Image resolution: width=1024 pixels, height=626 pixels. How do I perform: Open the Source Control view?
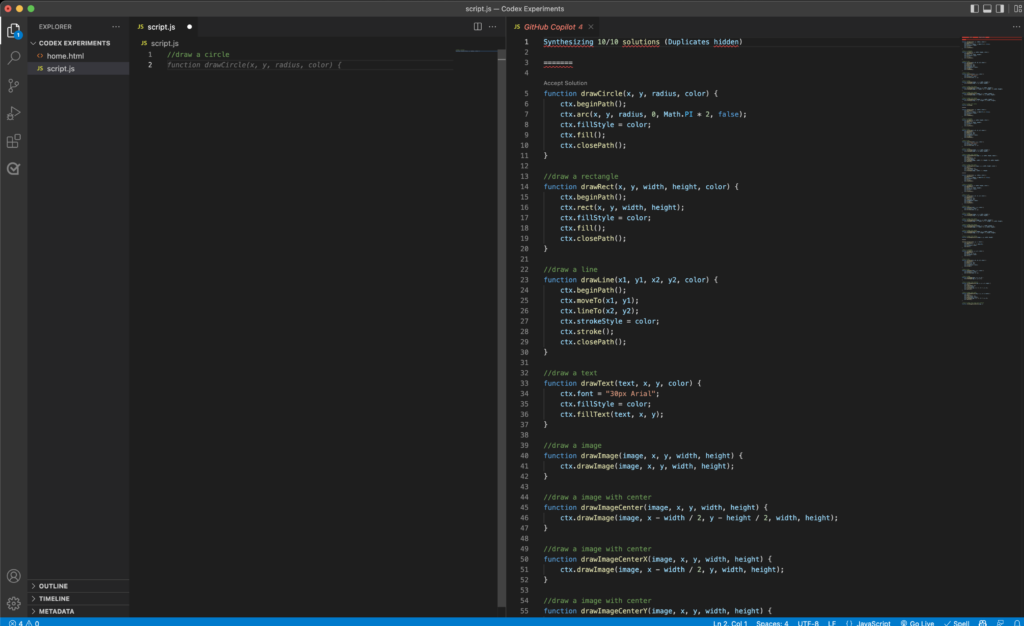pyautogui.click(x=13, y=86)
